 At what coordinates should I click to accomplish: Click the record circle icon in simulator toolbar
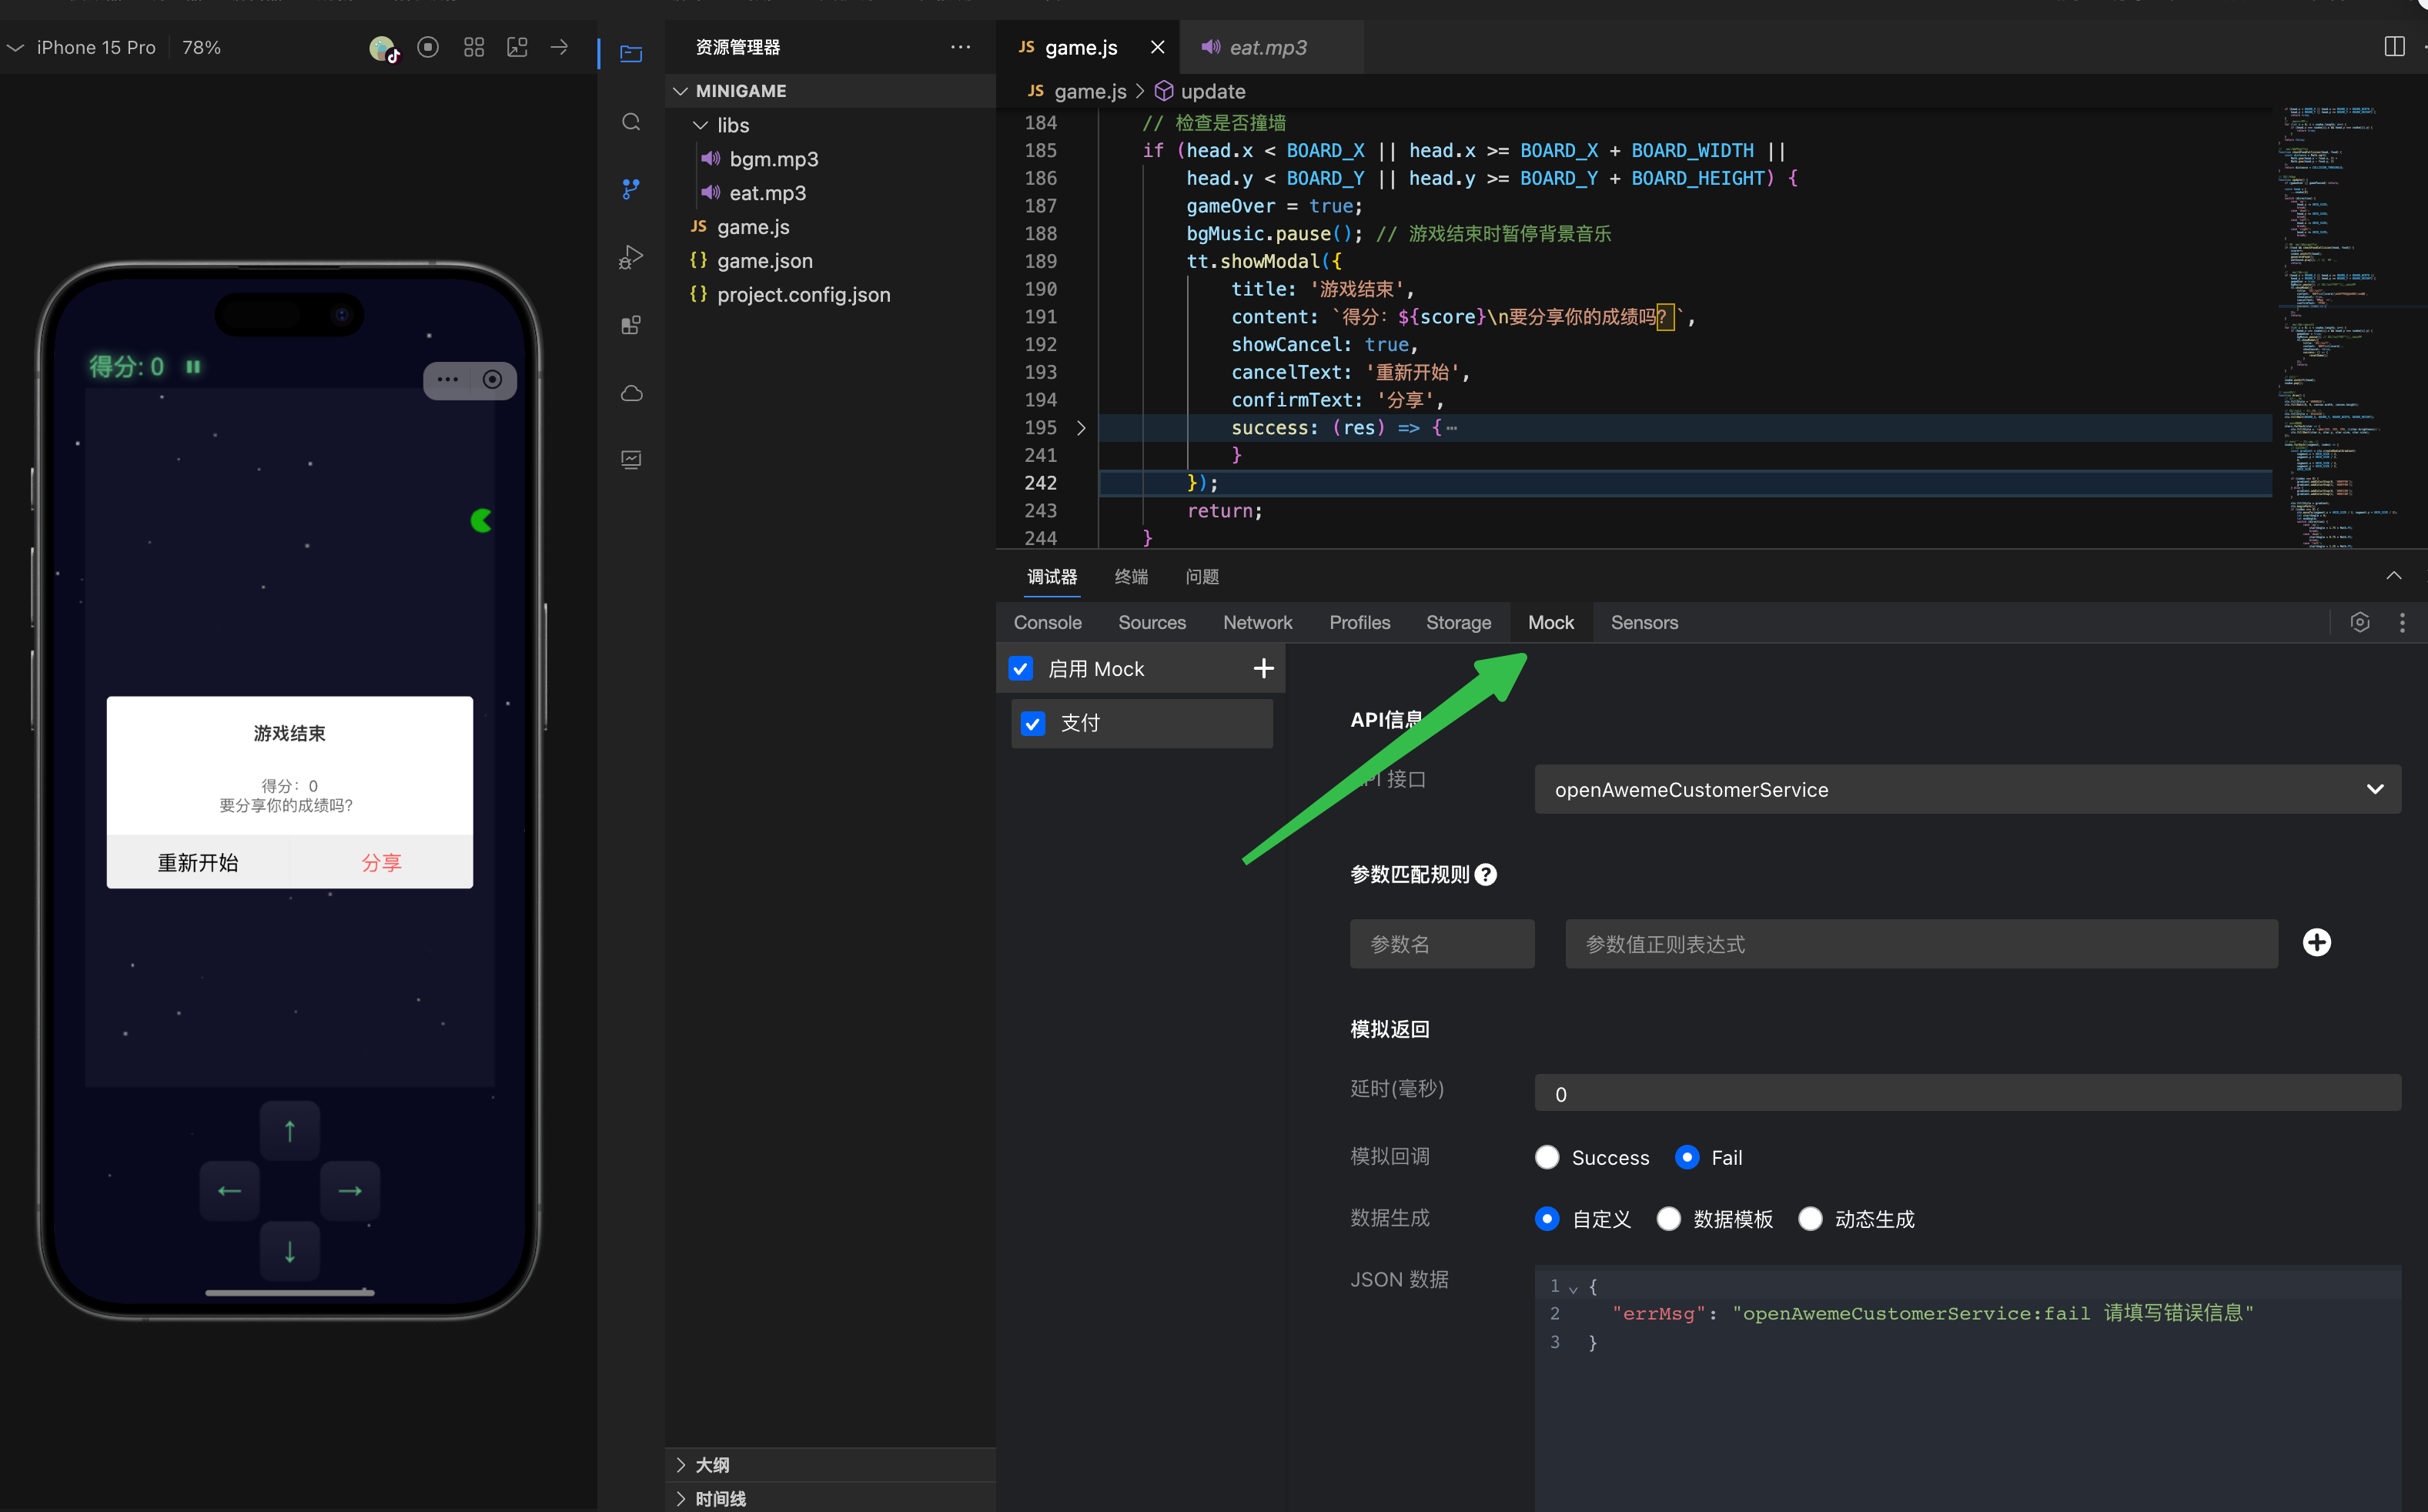coord(428,47)
